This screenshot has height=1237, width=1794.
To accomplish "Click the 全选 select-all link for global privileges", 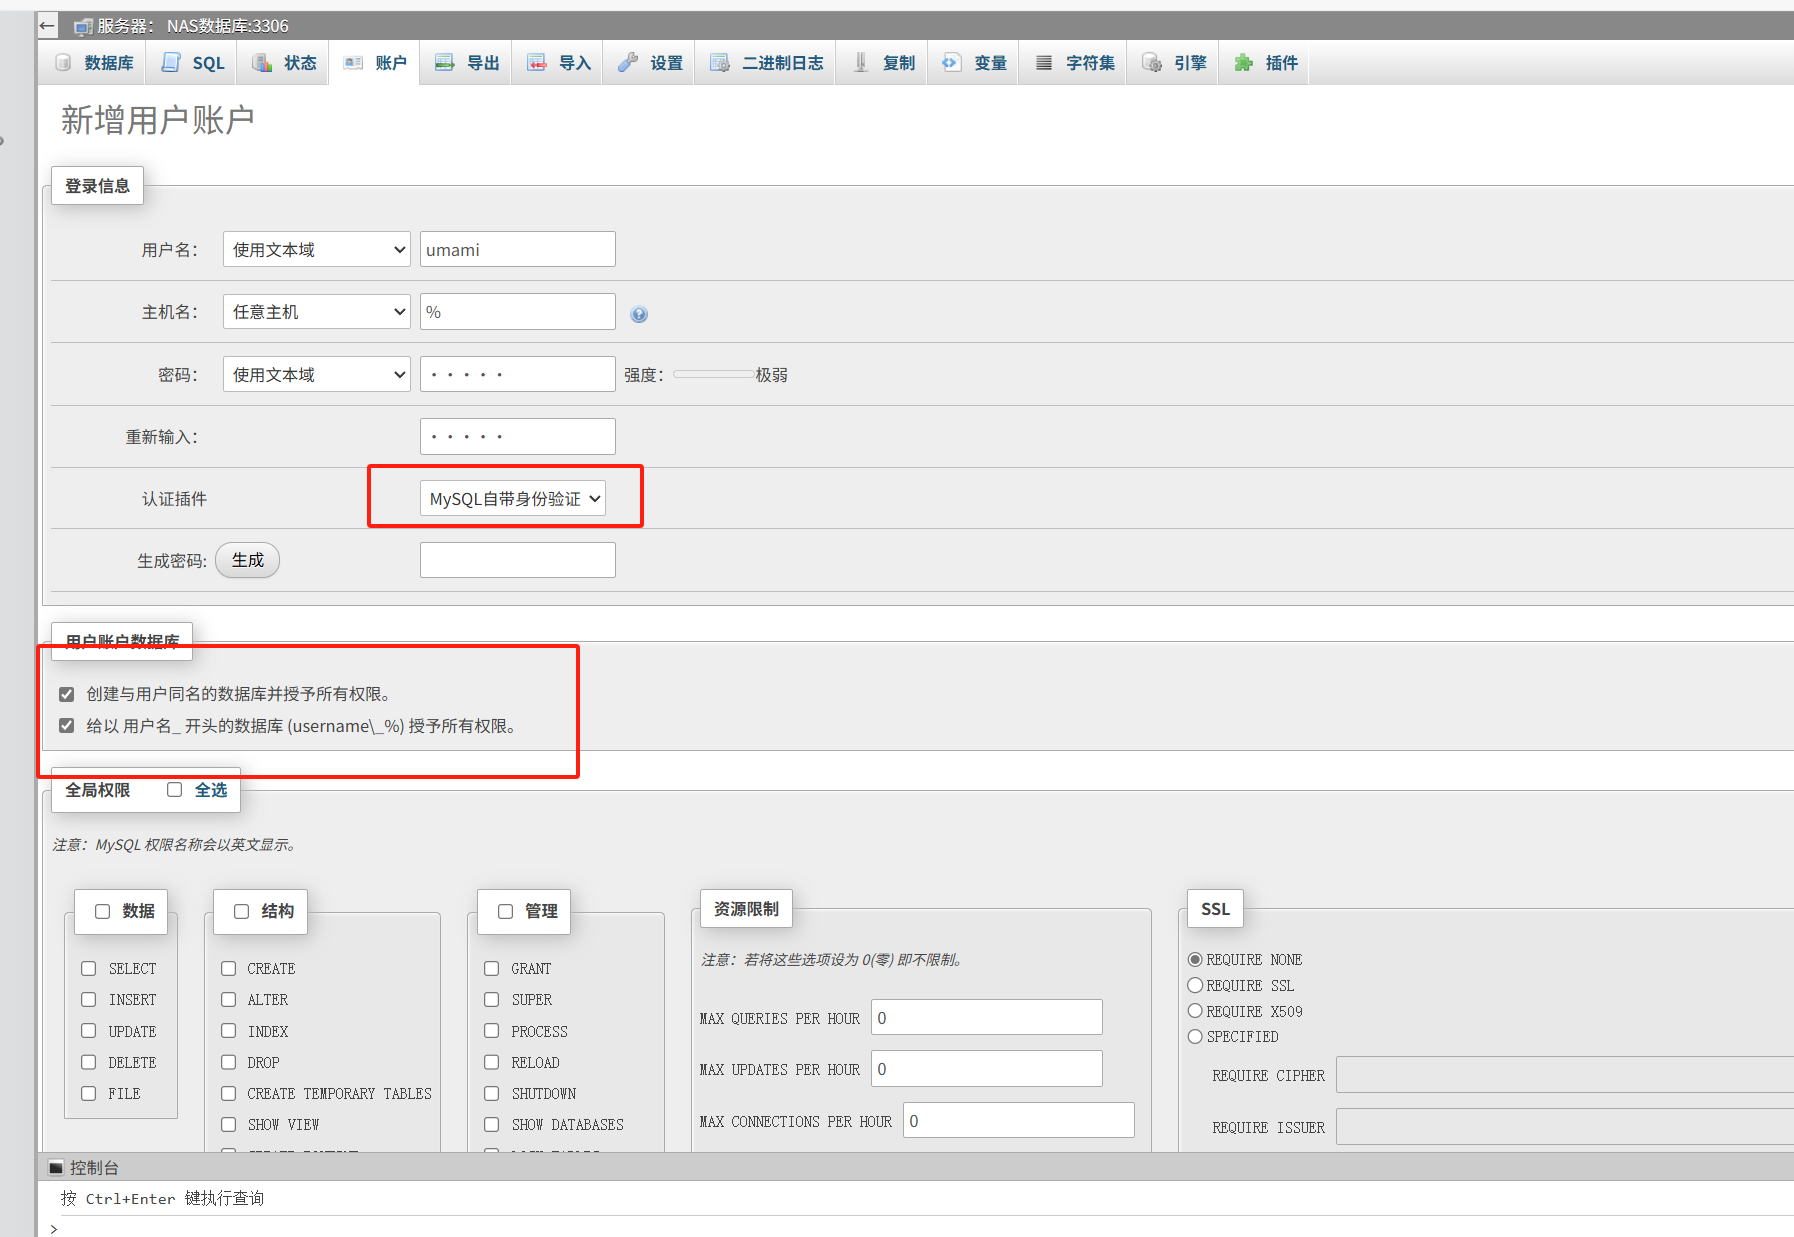I will 210,790.
